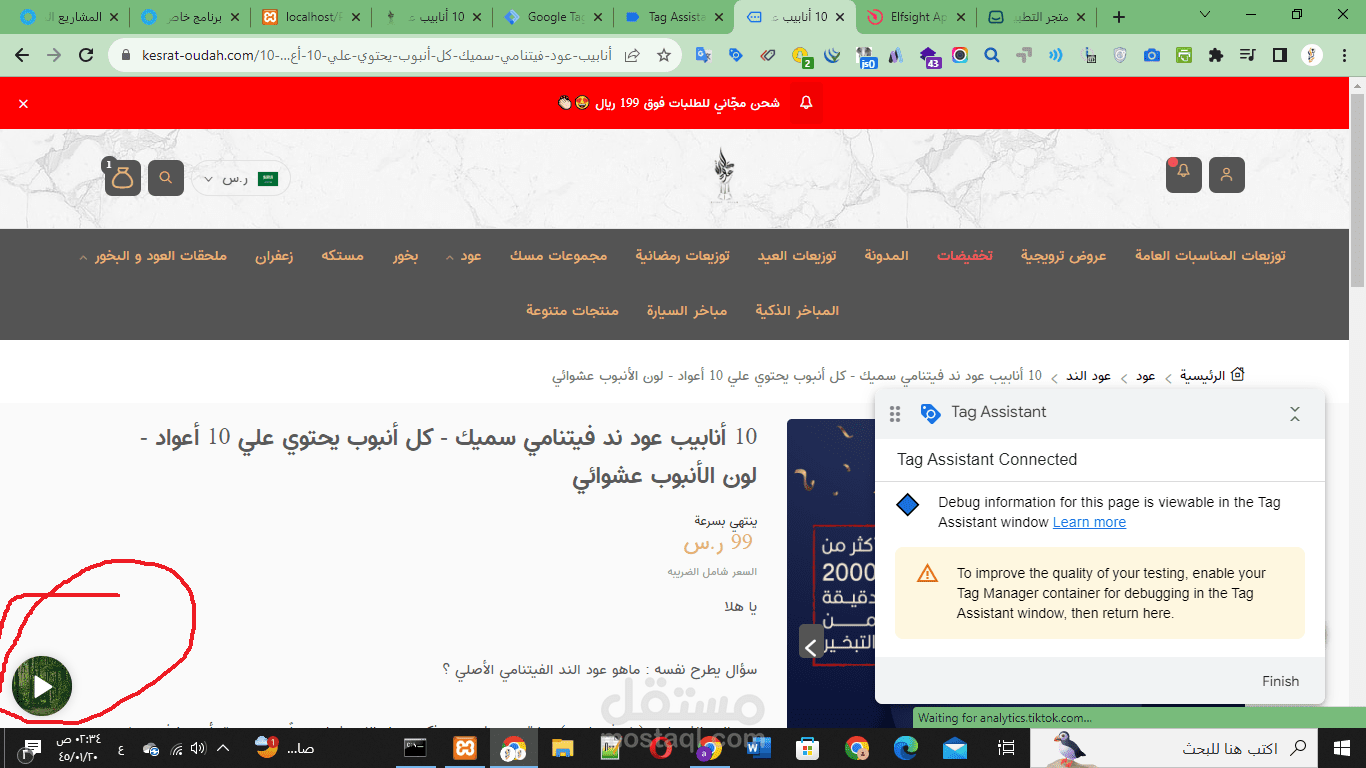The width and height of the screenshot is (1366, 768).
Task: Open Microsoft Edge from taskbar
Action: (x=906, y=748)
